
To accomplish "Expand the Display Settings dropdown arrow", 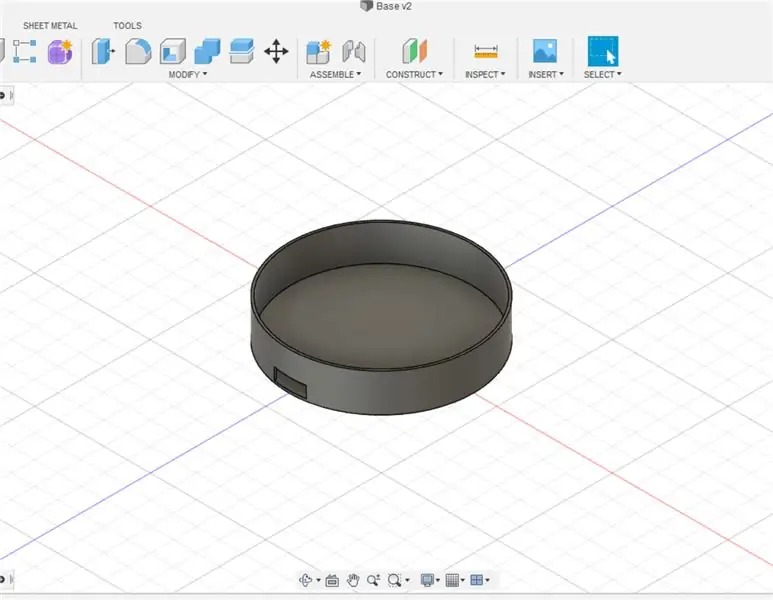I will pyautogui.click(x=438, y=581).
